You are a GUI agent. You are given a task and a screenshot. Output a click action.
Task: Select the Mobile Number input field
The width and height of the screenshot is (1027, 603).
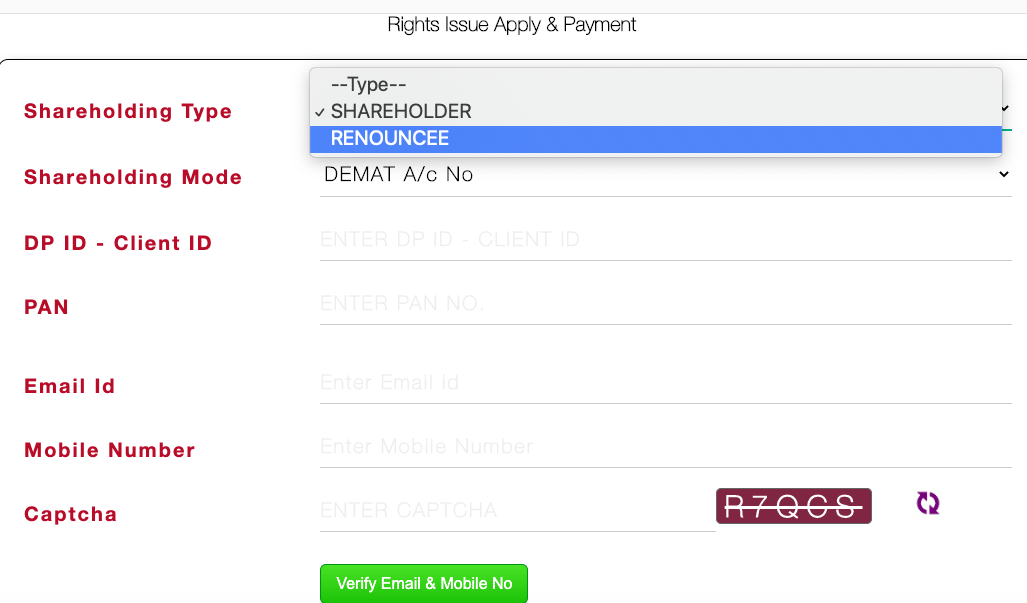tap(665, 447)
